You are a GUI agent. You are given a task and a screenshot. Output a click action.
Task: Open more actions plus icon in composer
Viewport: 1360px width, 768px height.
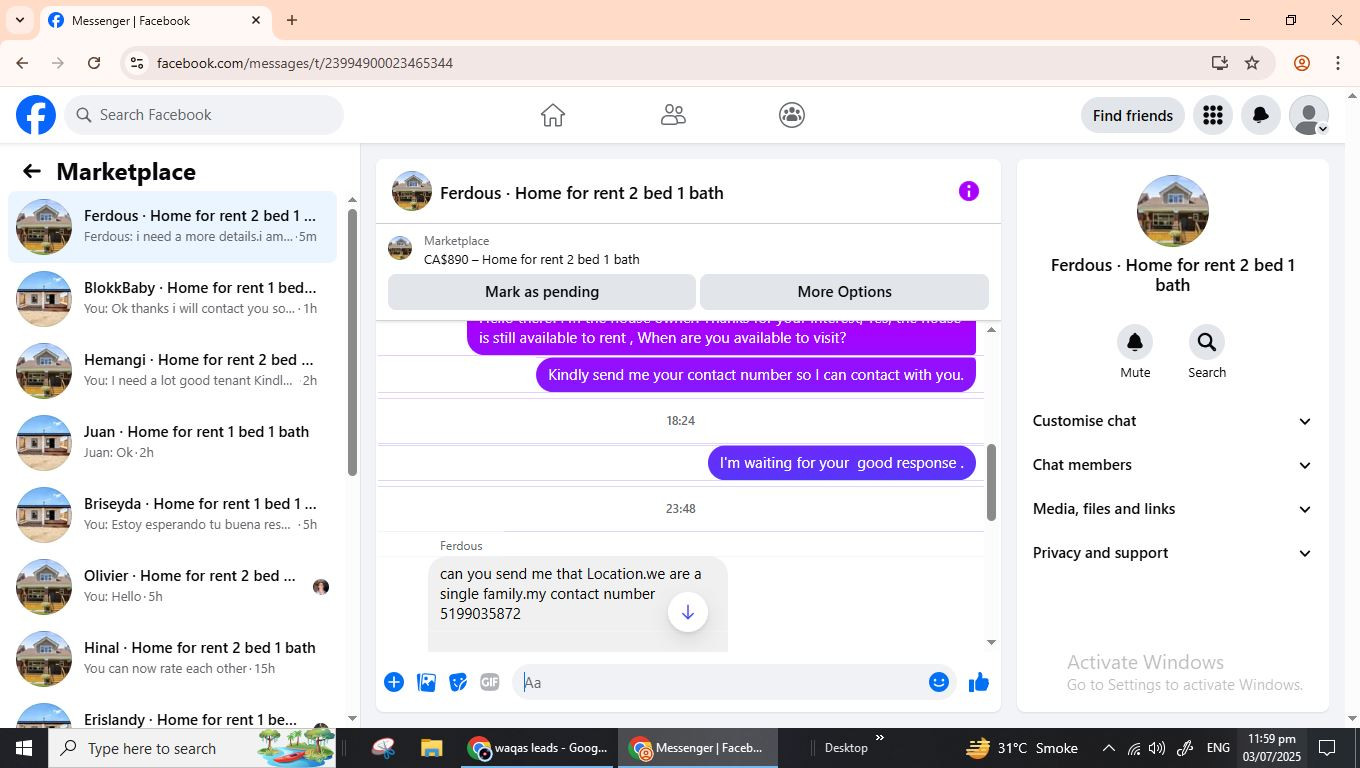pyautogui.click(x=394, y=682)
